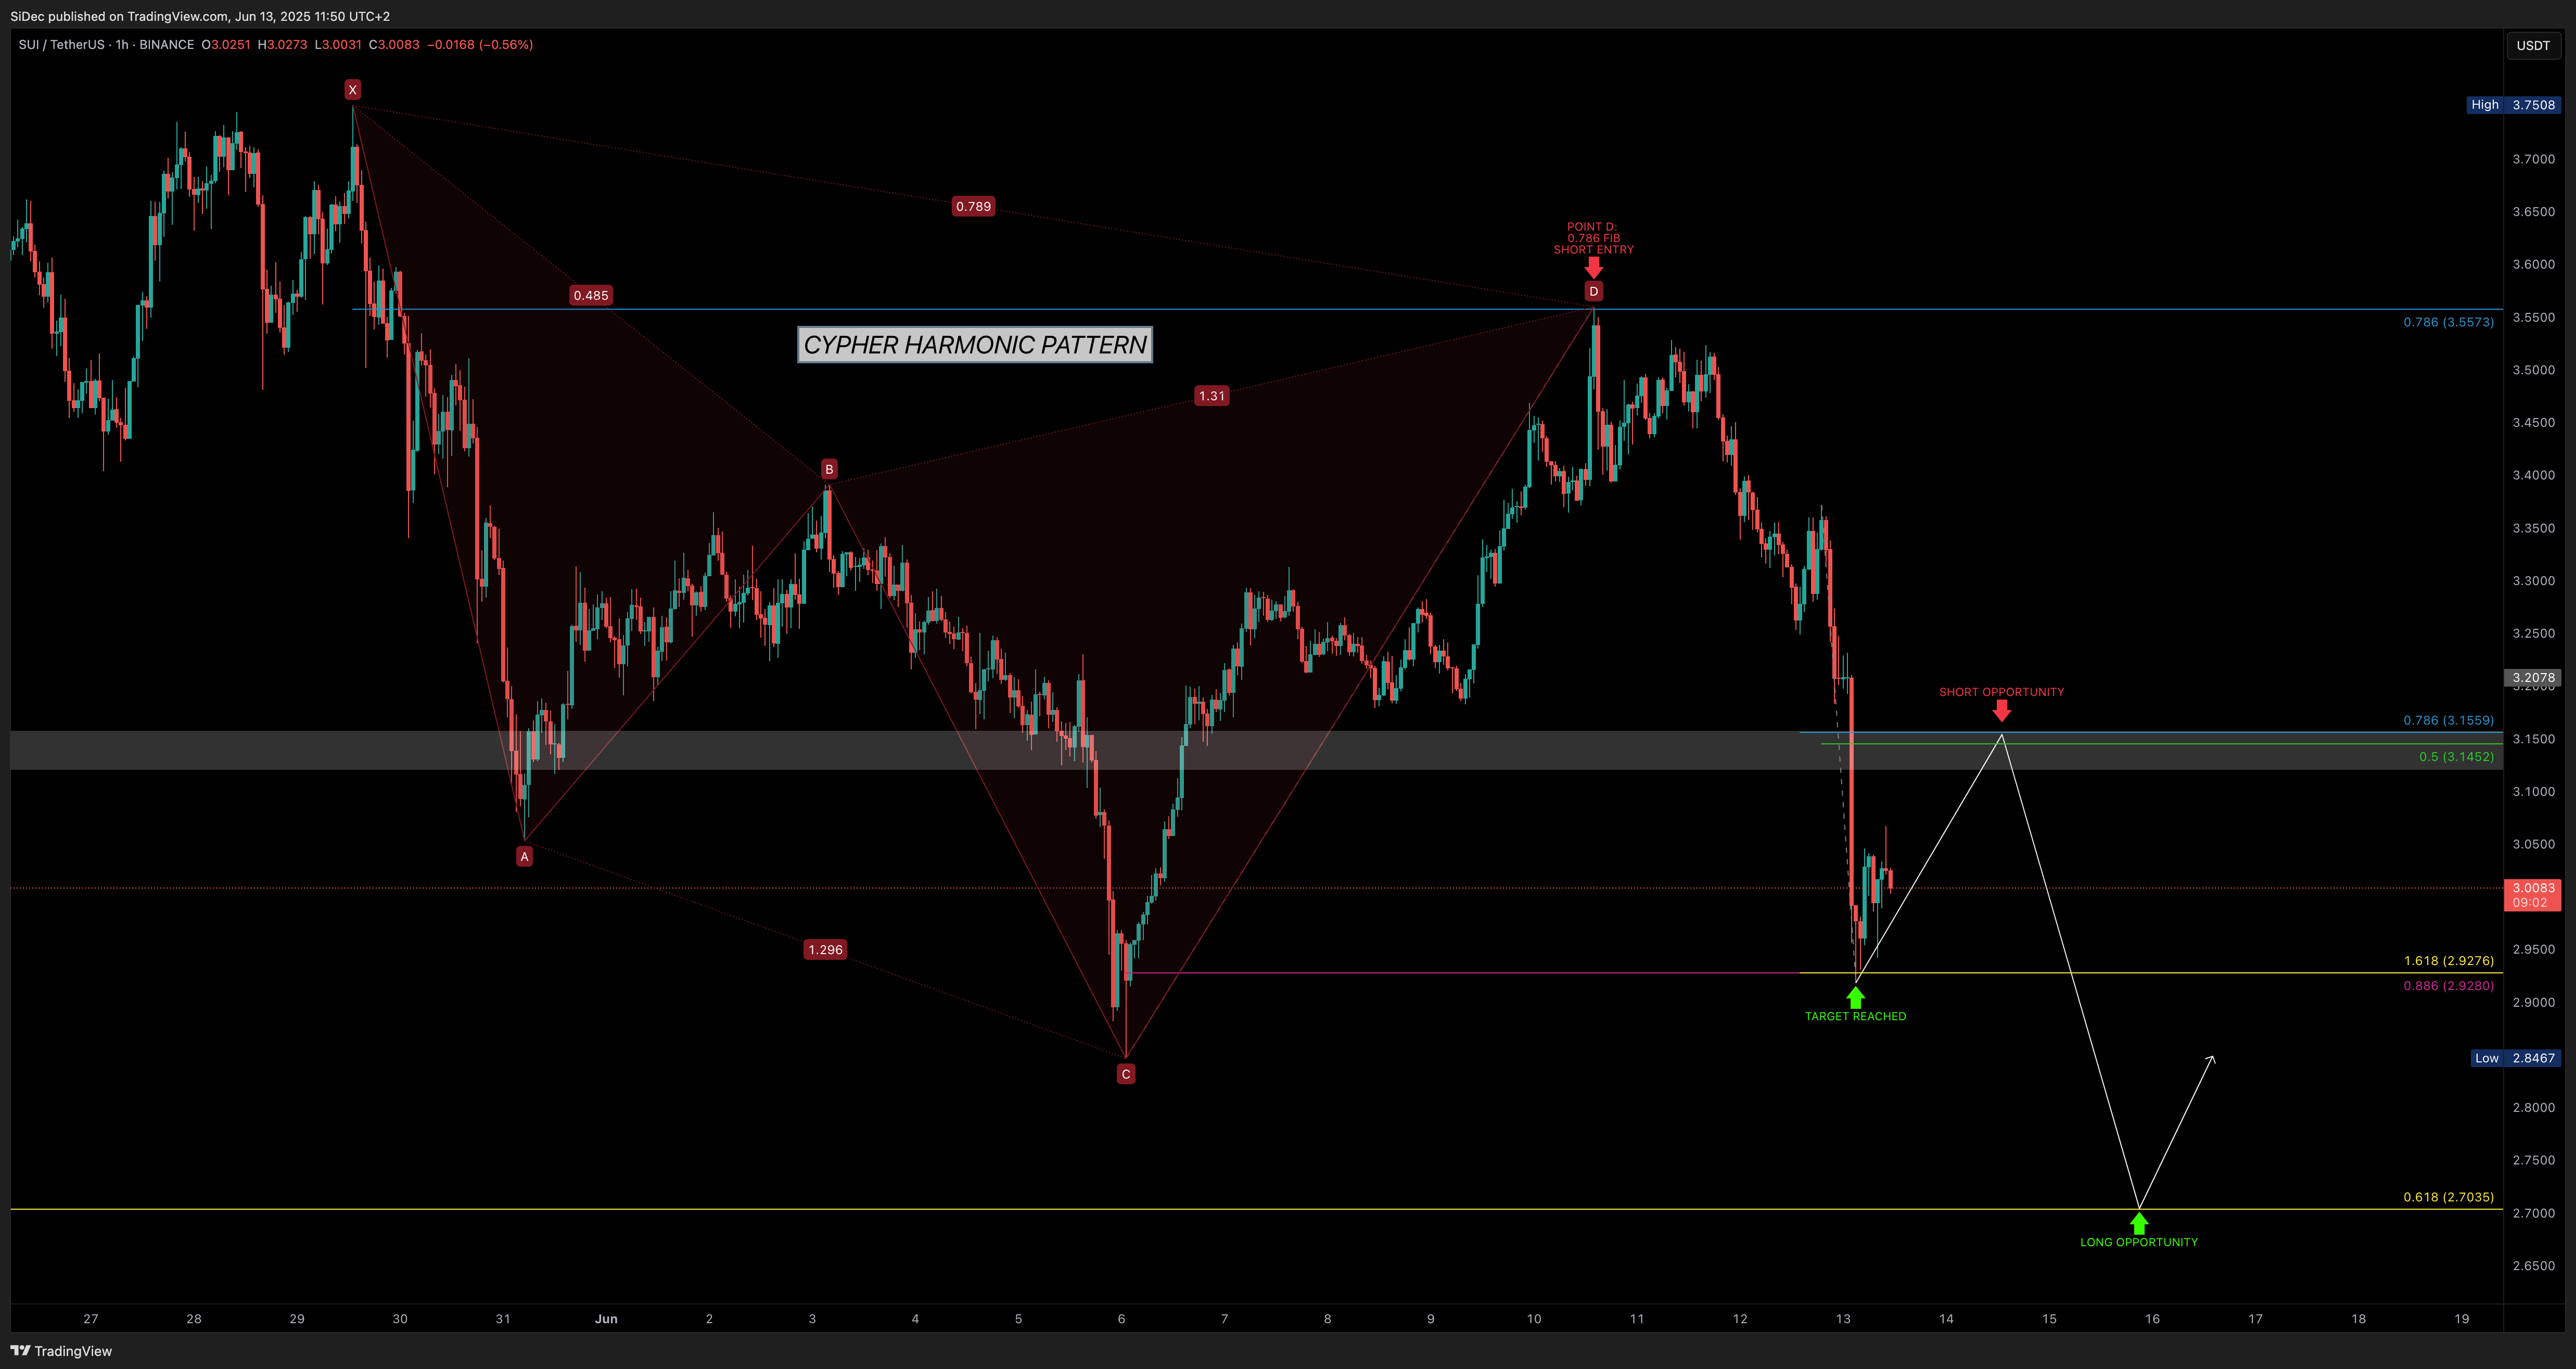
Task: Select the D point marker of the pattern
Action: pos(1594,291)
